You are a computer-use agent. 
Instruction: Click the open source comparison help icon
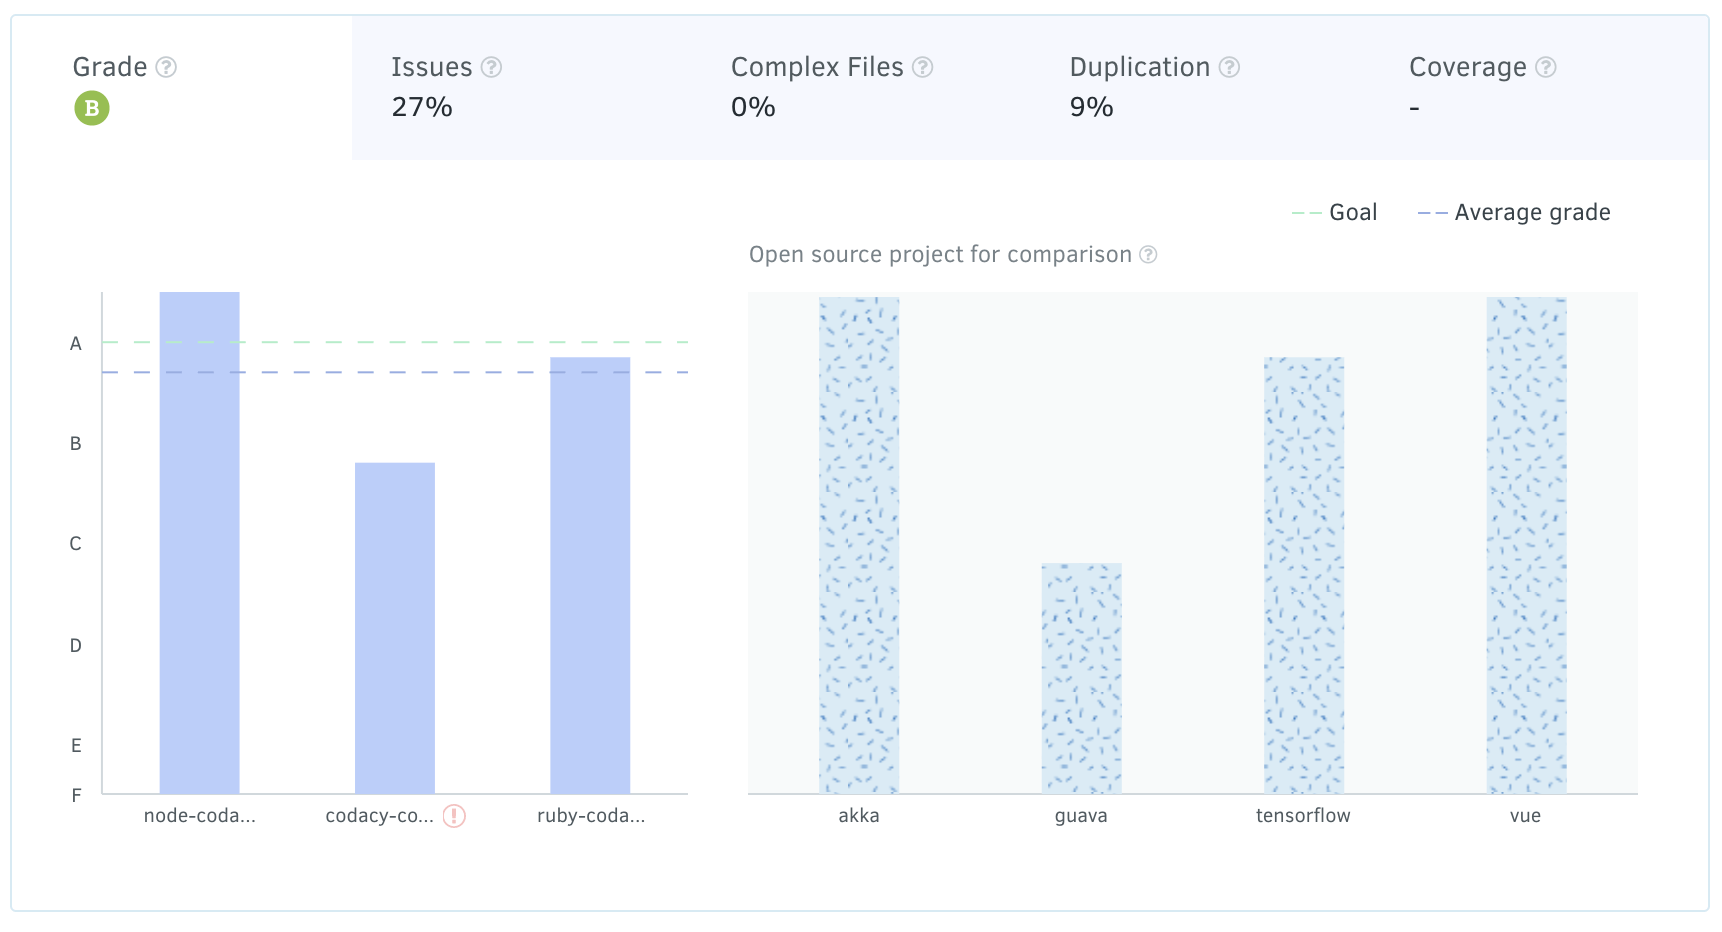1148,255
